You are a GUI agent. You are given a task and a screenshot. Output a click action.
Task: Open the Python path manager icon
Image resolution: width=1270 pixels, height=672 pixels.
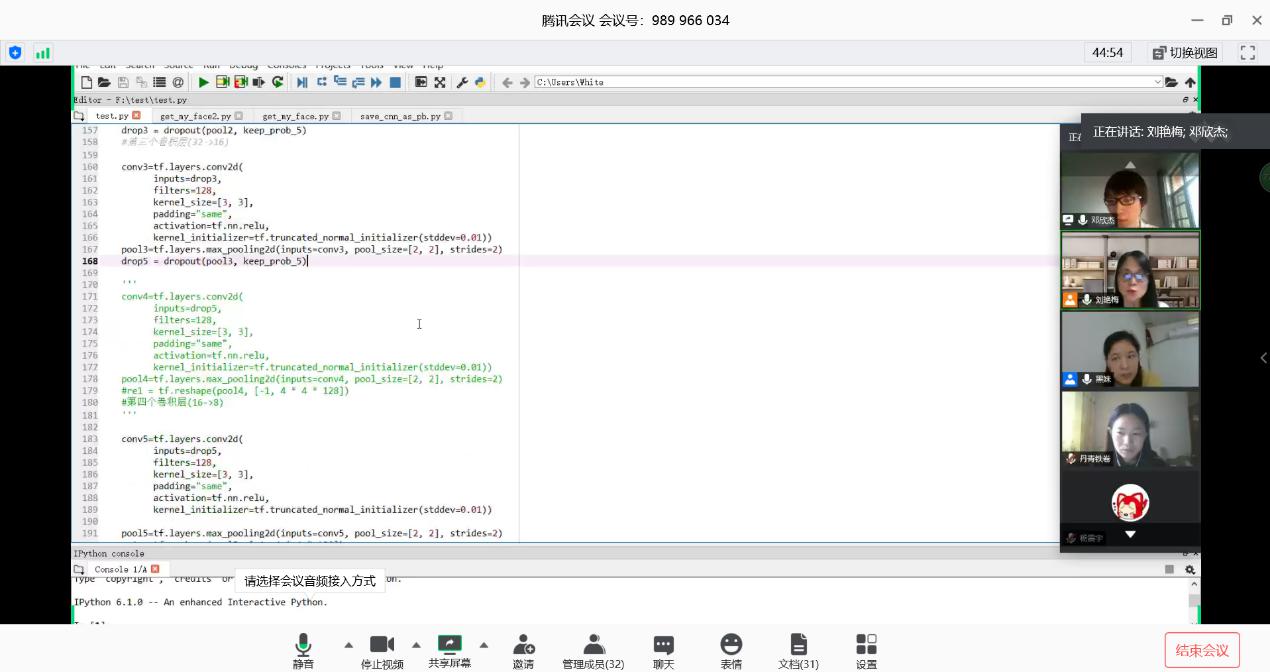point(480,82)
